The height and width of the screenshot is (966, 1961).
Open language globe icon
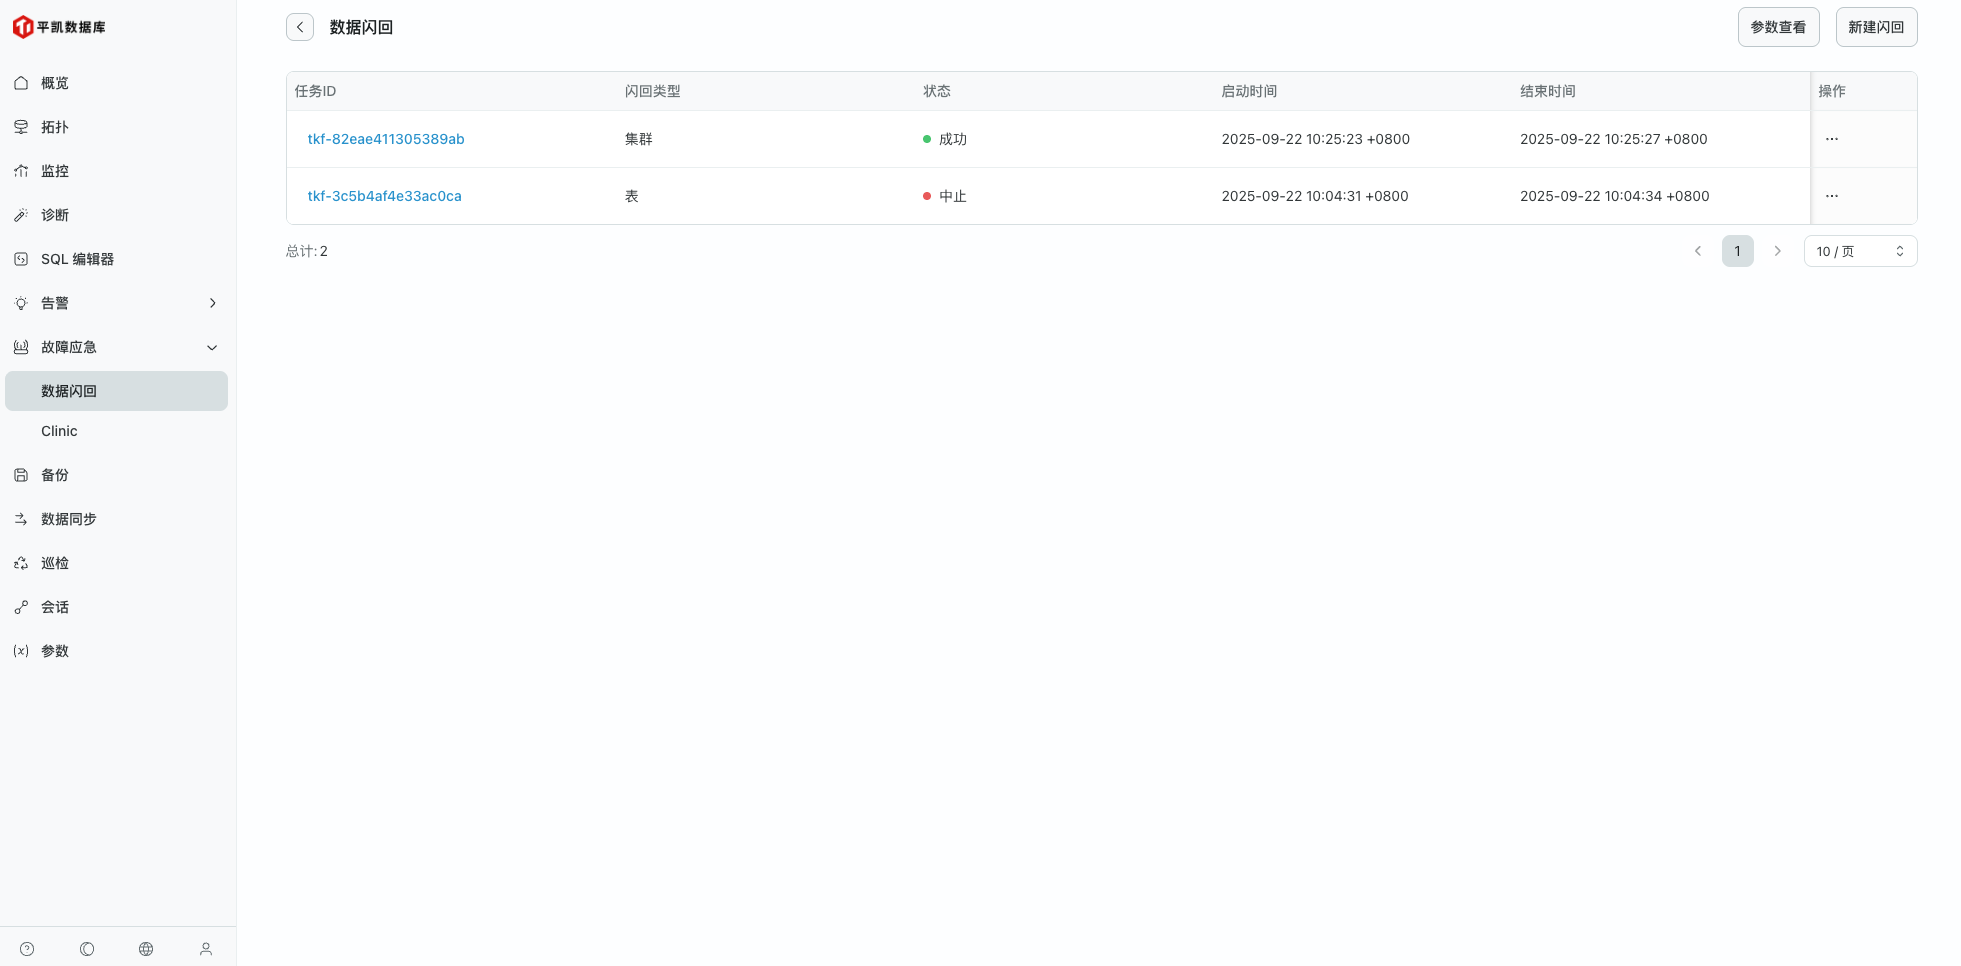pos(146,949)
